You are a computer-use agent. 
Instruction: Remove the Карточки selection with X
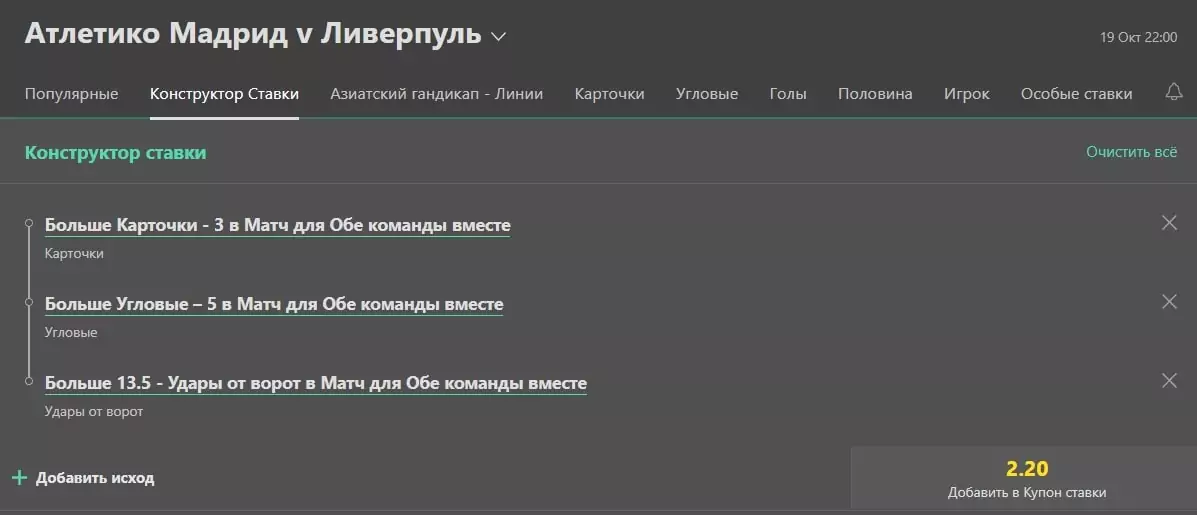tap(1169, 223)
